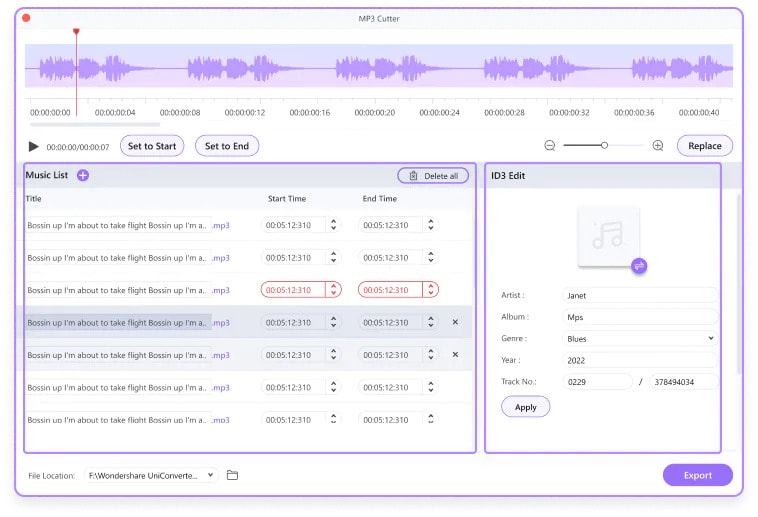
Task: Click the Title column header
Action: point(33,198)
